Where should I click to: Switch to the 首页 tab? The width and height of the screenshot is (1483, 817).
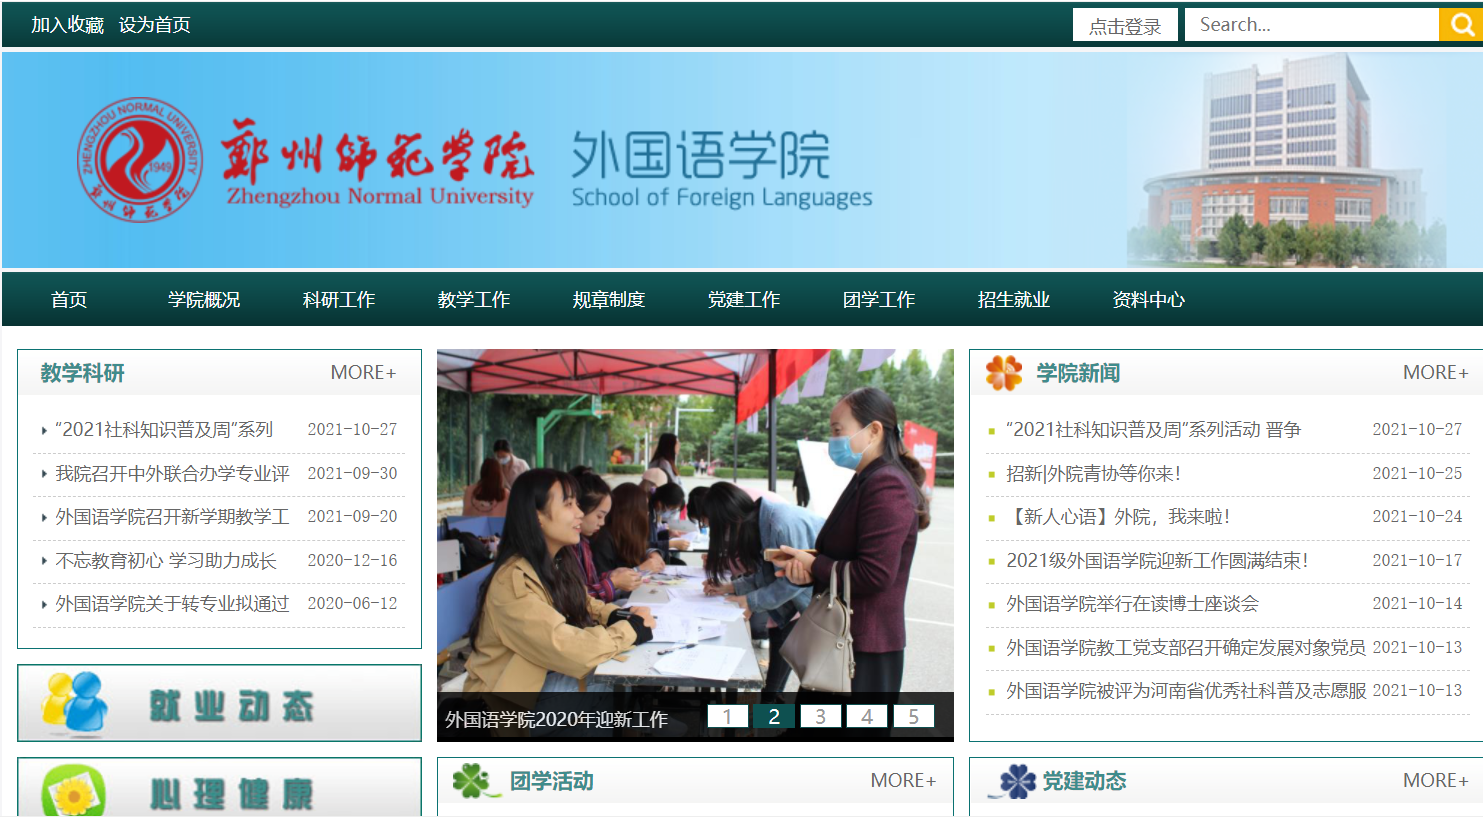tap(67, 297)
